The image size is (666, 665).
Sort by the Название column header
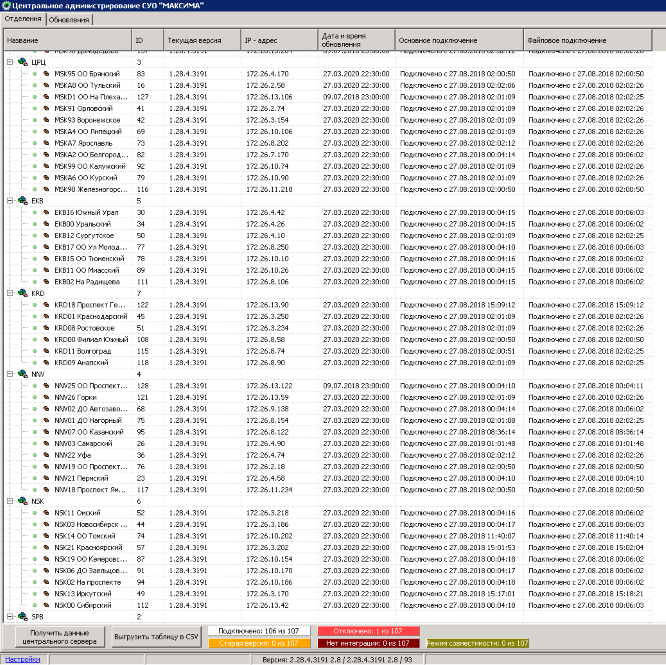point(68,40)
